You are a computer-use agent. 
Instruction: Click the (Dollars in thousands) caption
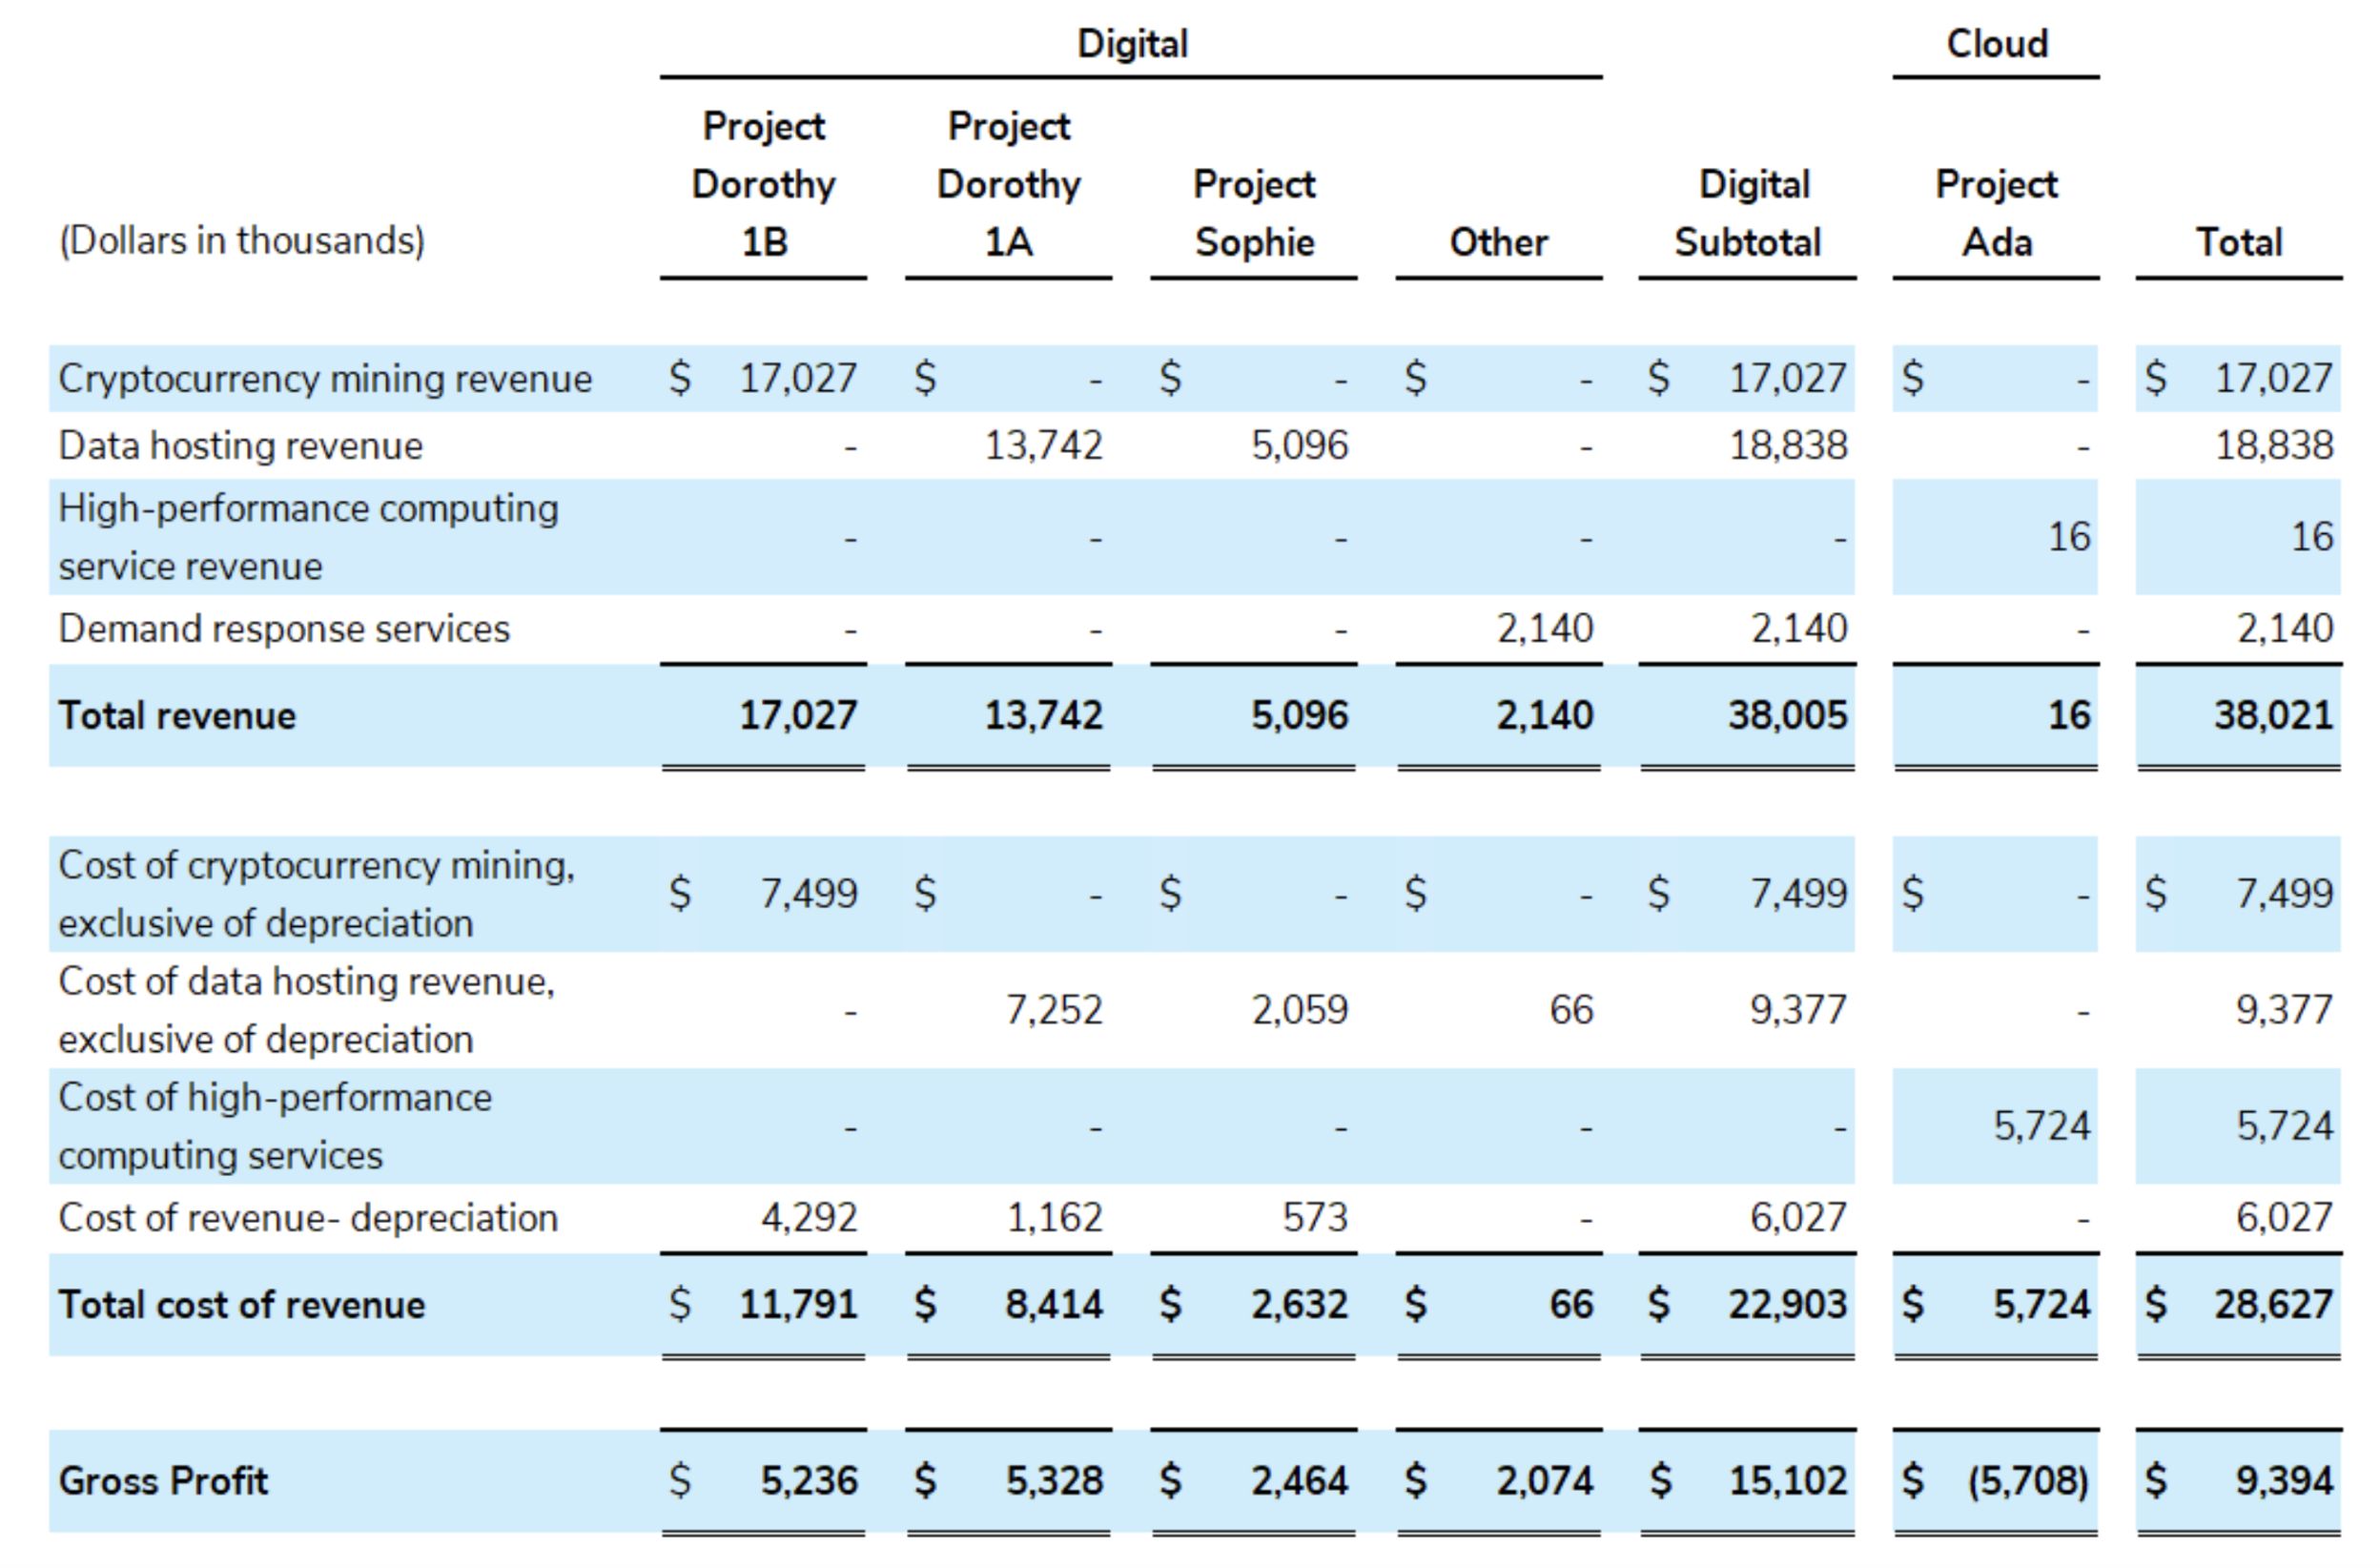(242, 241)
